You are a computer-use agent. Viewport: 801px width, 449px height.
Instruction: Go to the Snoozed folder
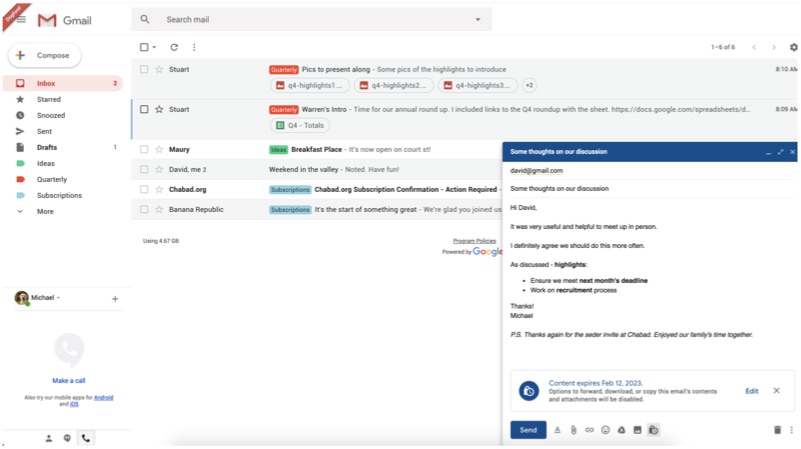[50, 116]
